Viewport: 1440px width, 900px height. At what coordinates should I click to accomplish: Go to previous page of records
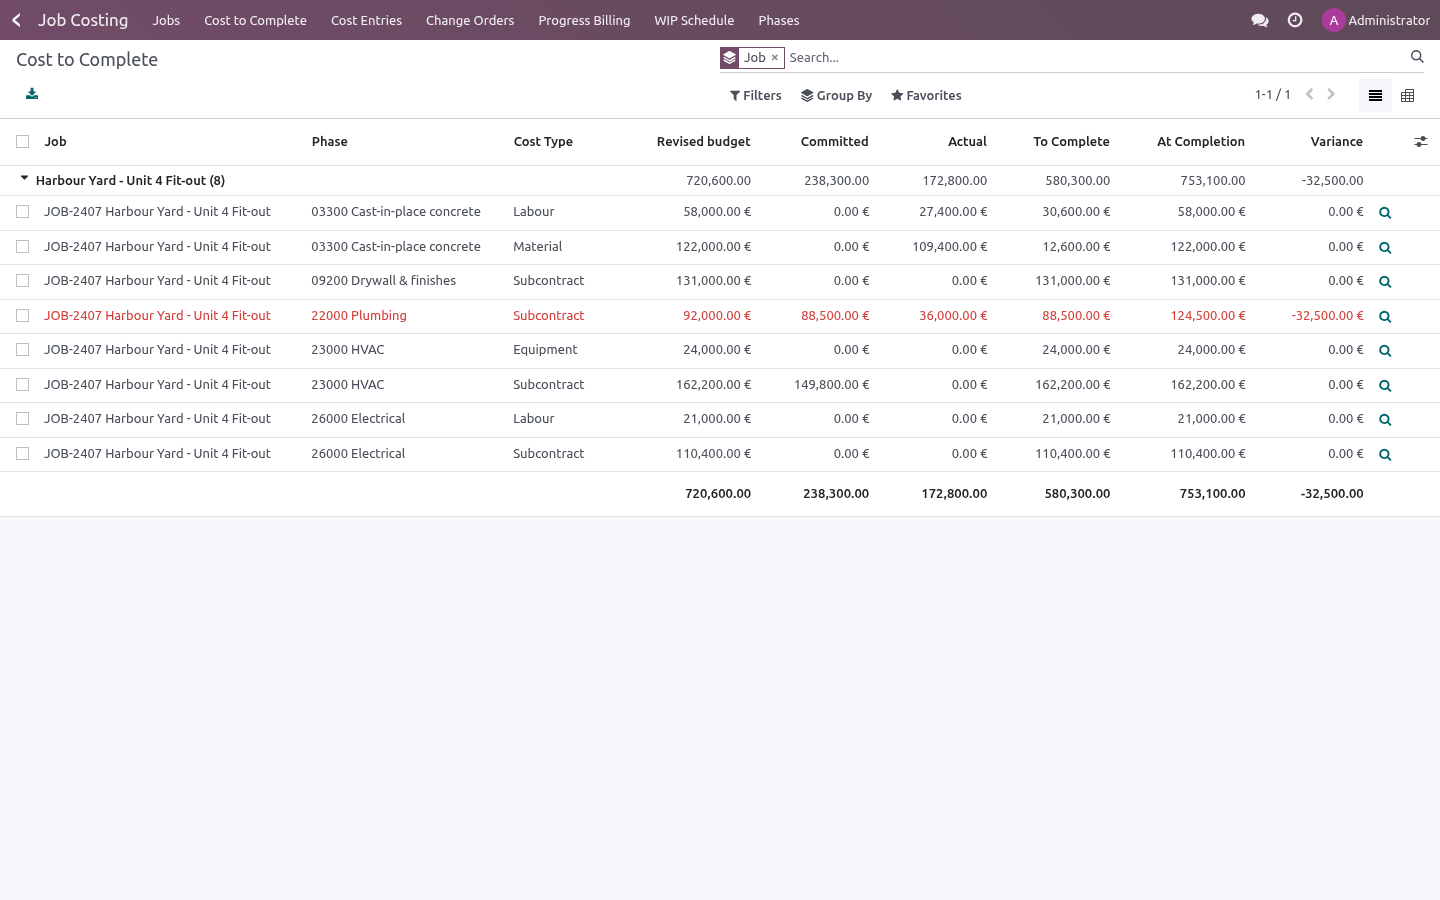(1309, 94)
